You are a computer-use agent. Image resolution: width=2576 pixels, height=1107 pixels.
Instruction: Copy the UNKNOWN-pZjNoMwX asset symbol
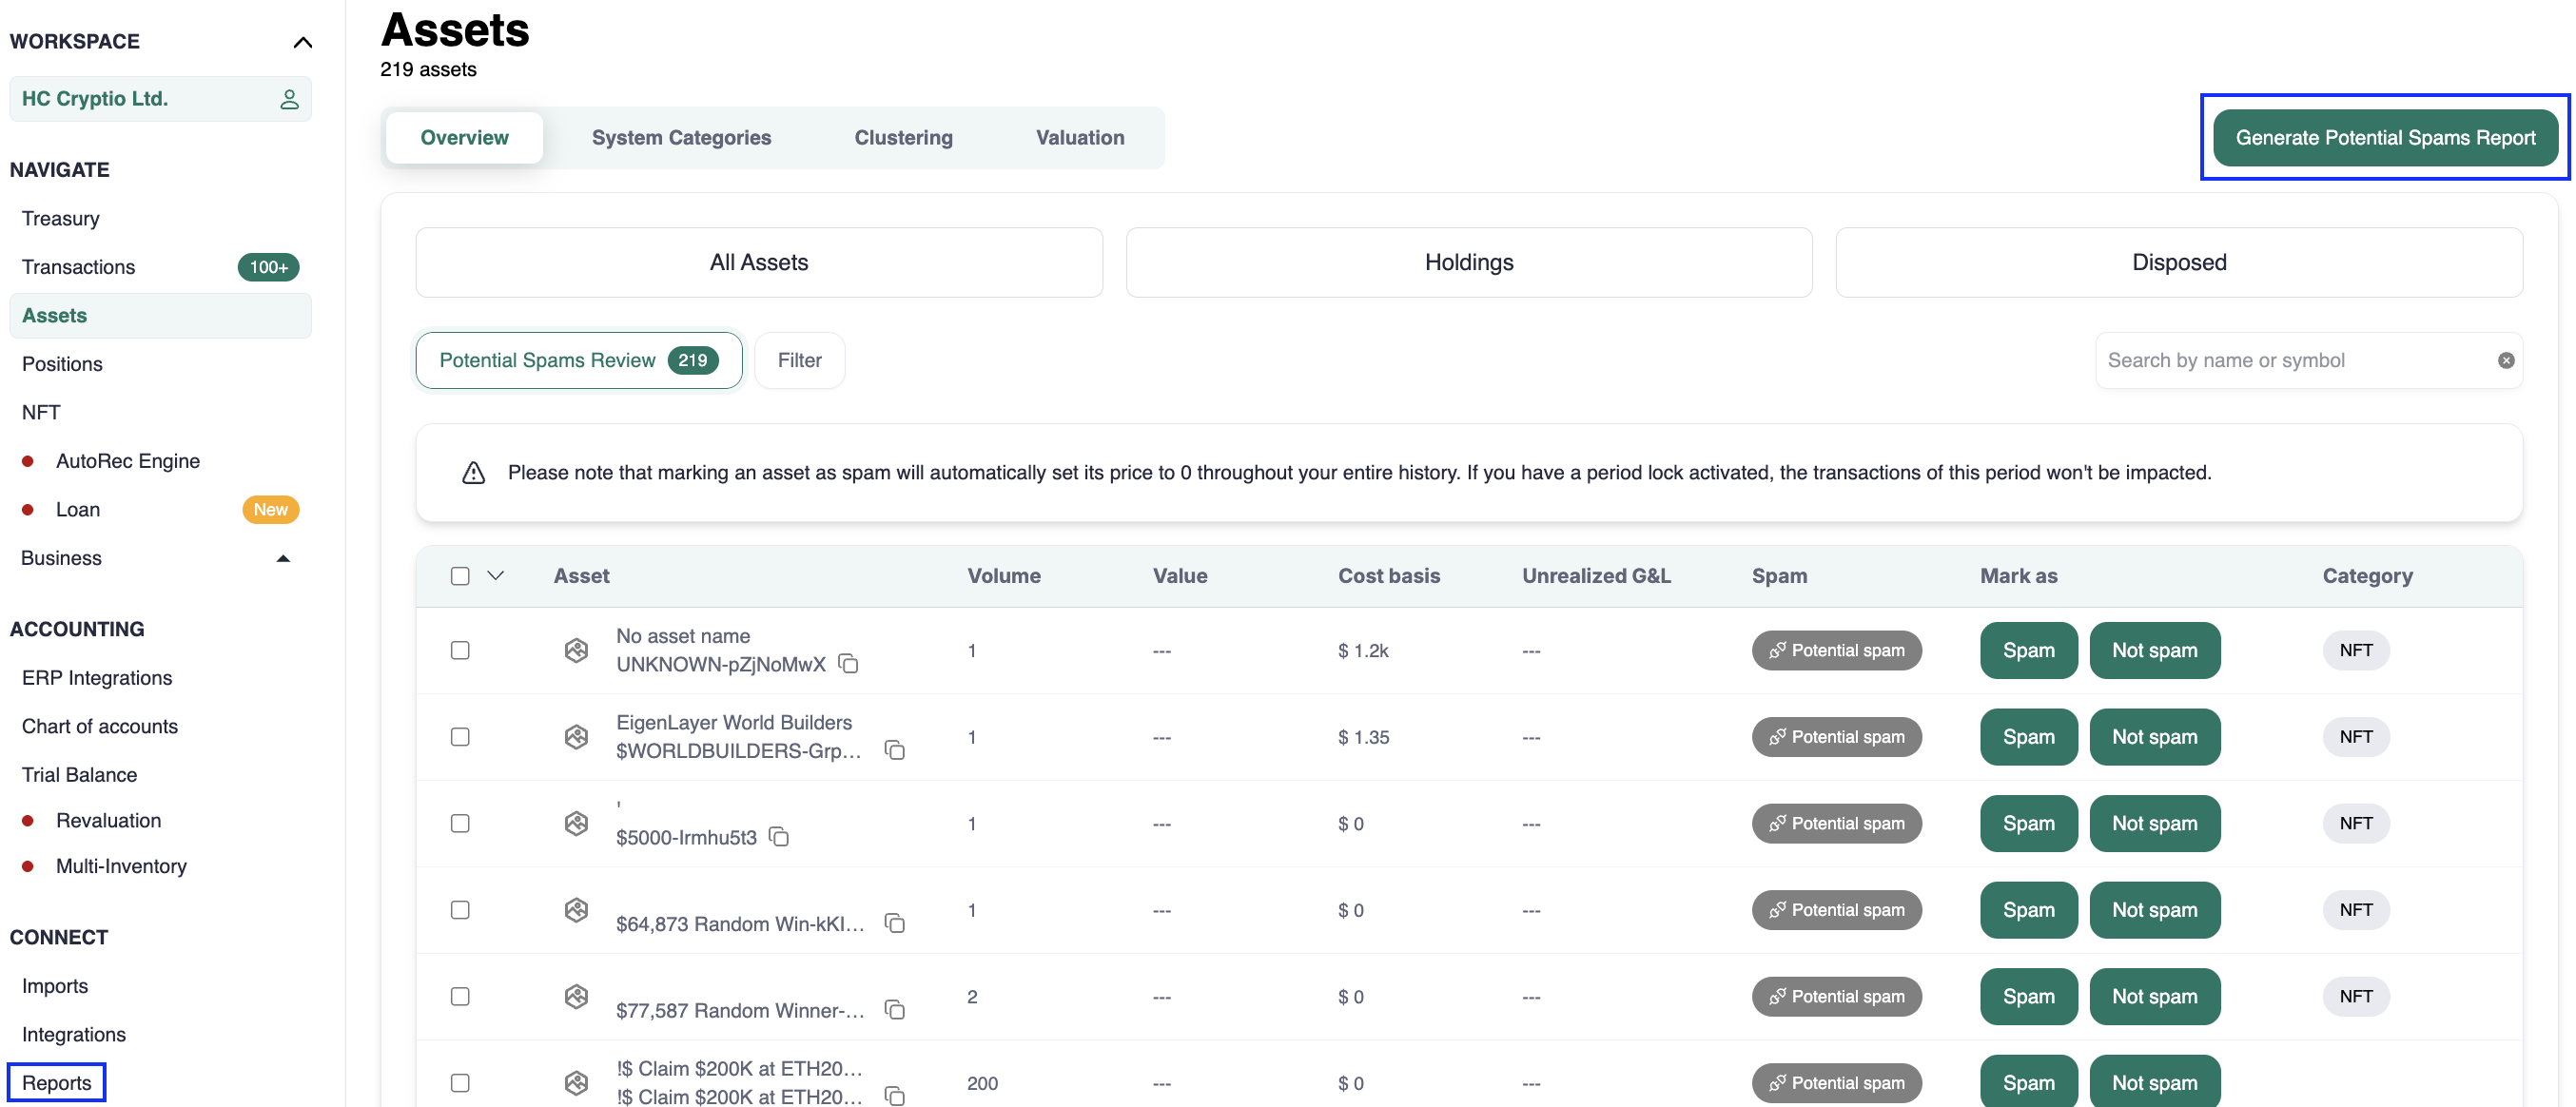tap(848, 664)
